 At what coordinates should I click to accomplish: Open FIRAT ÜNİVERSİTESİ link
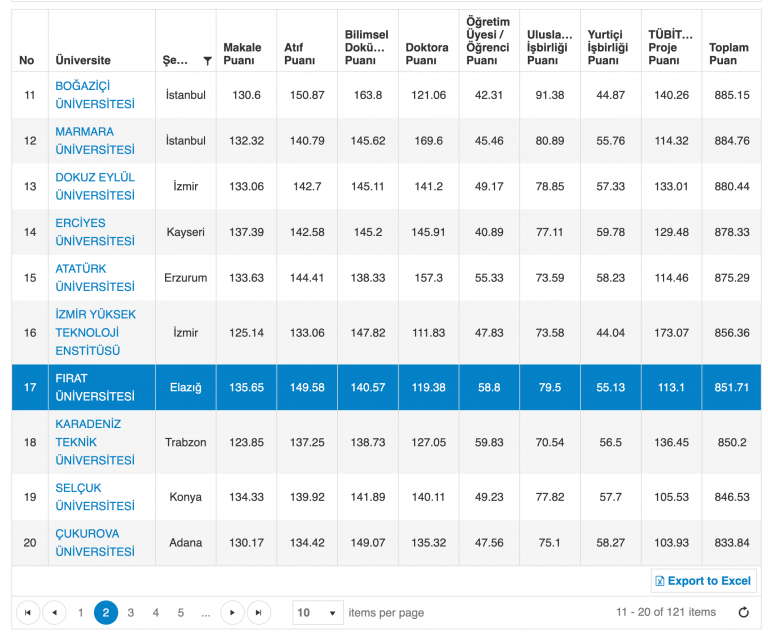click(x=95, y=387)
